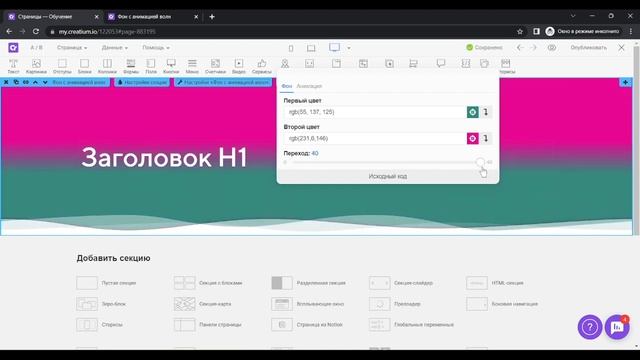Add Пустая секция
This screenshot has height=360, width=640.
tap(107, 283)
